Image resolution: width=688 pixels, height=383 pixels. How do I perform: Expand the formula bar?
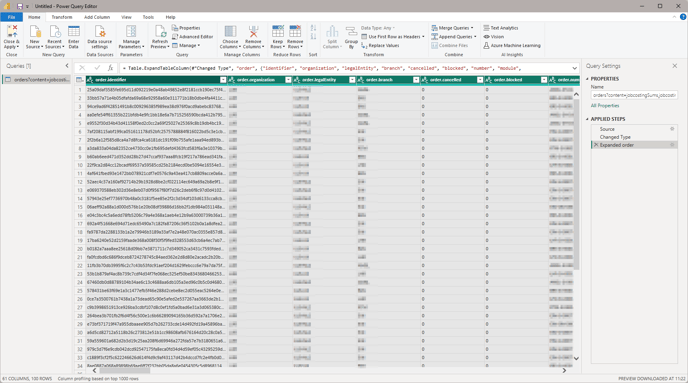tap(574, 68)
